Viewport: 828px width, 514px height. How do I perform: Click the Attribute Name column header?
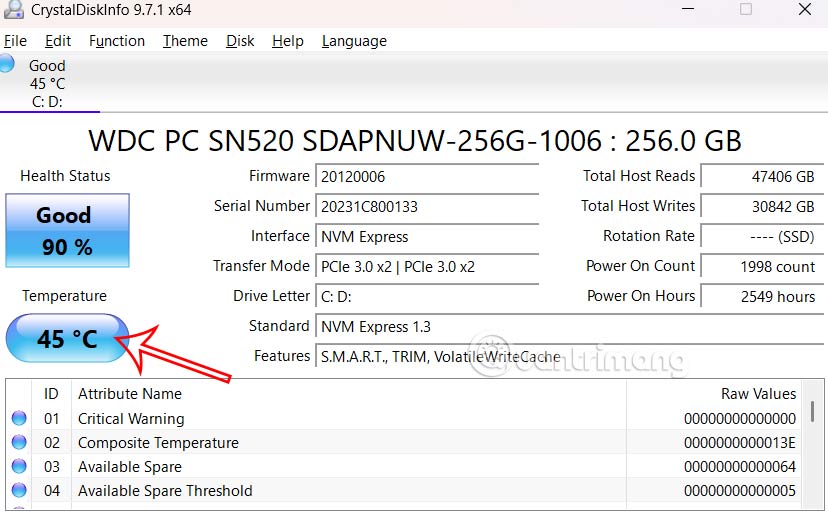[x=130, y=394]
